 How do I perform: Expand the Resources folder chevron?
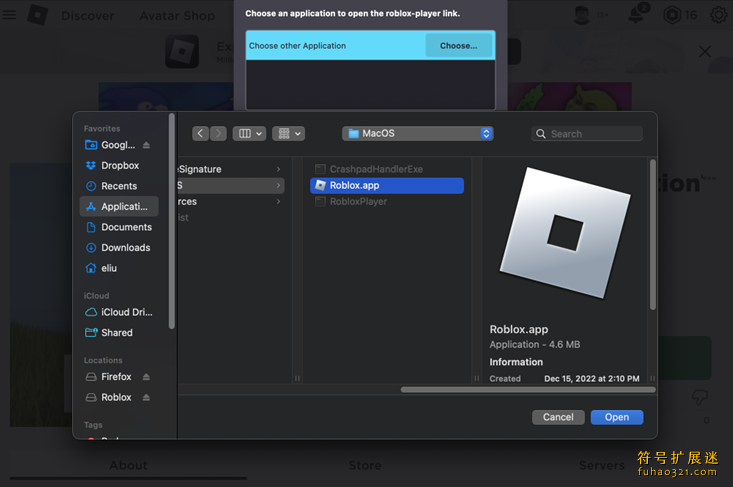point(278,201)
